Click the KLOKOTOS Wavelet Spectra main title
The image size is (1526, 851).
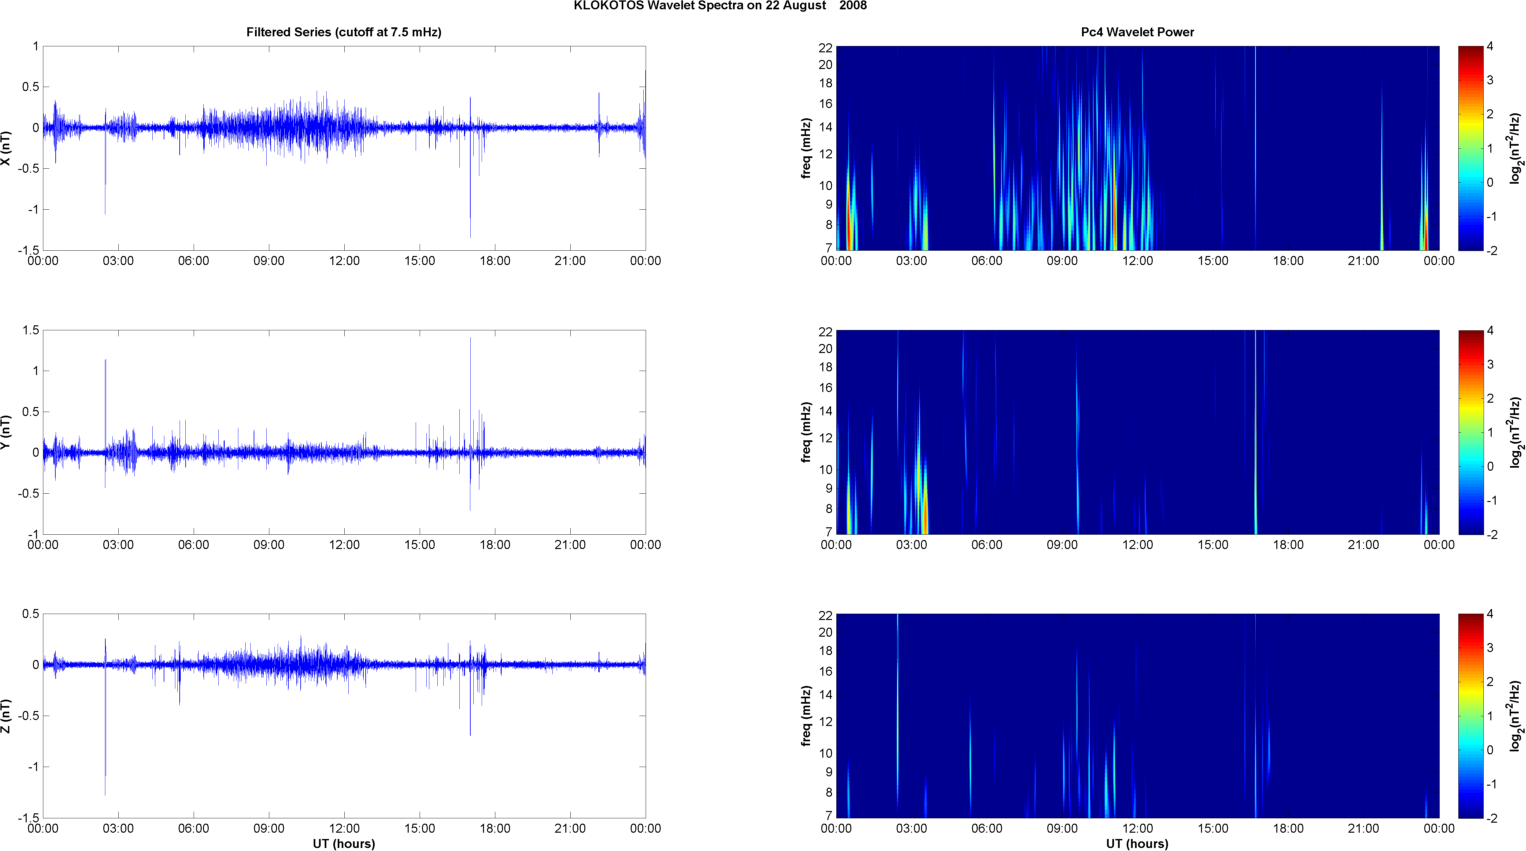720,6
